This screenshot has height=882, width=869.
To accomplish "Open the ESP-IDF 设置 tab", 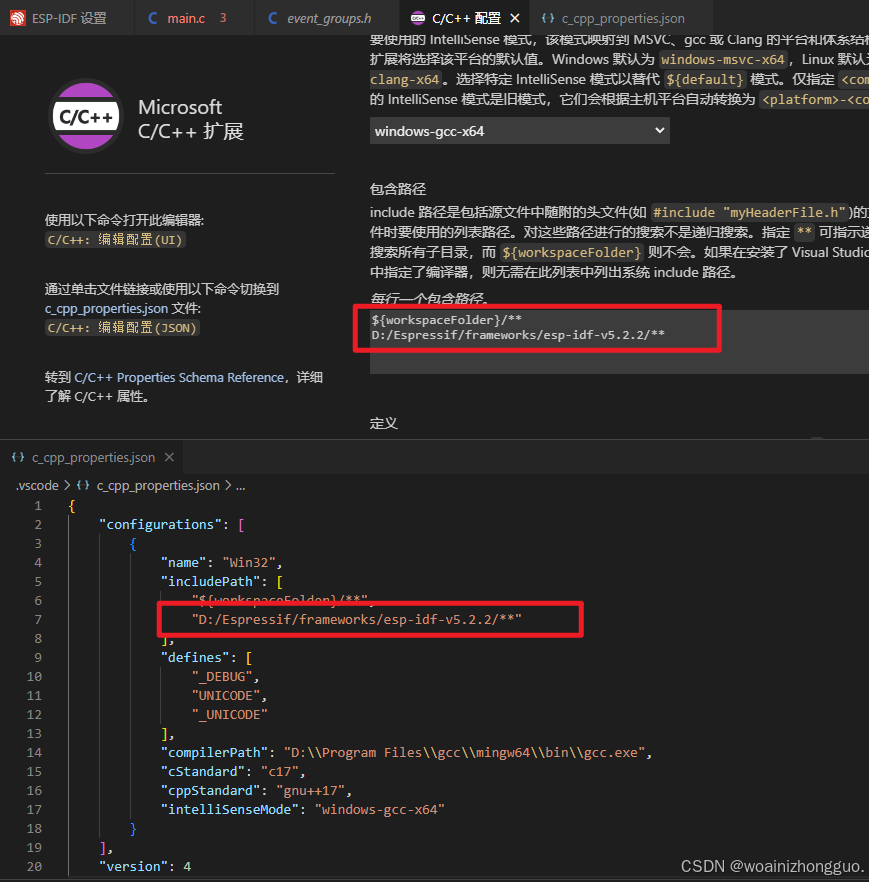I will coord(67,18).
